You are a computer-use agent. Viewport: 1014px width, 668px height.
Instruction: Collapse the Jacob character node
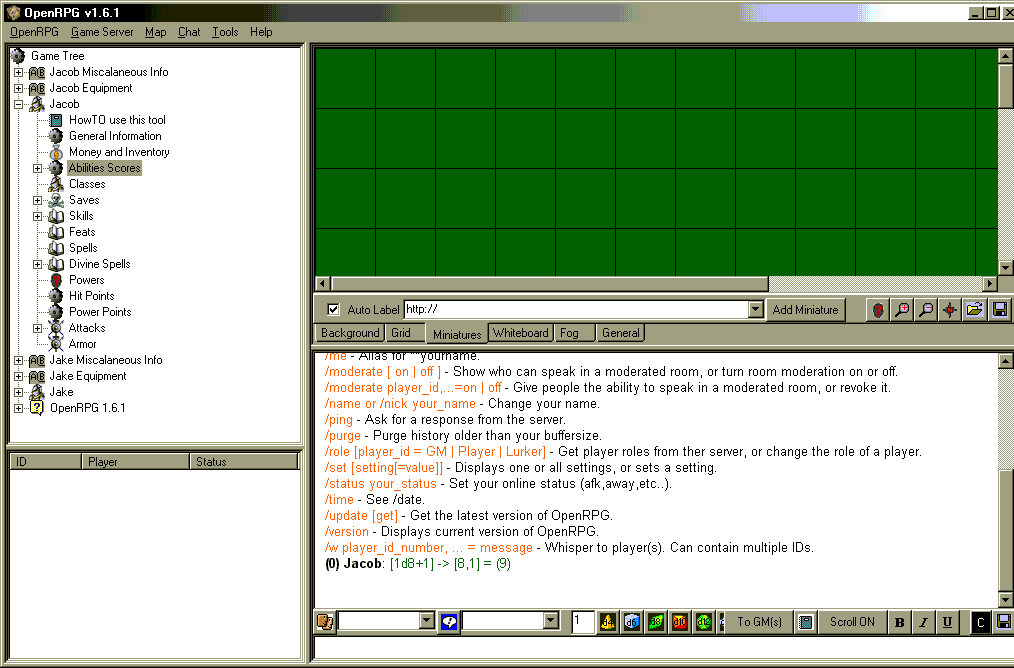pos(18,104)
